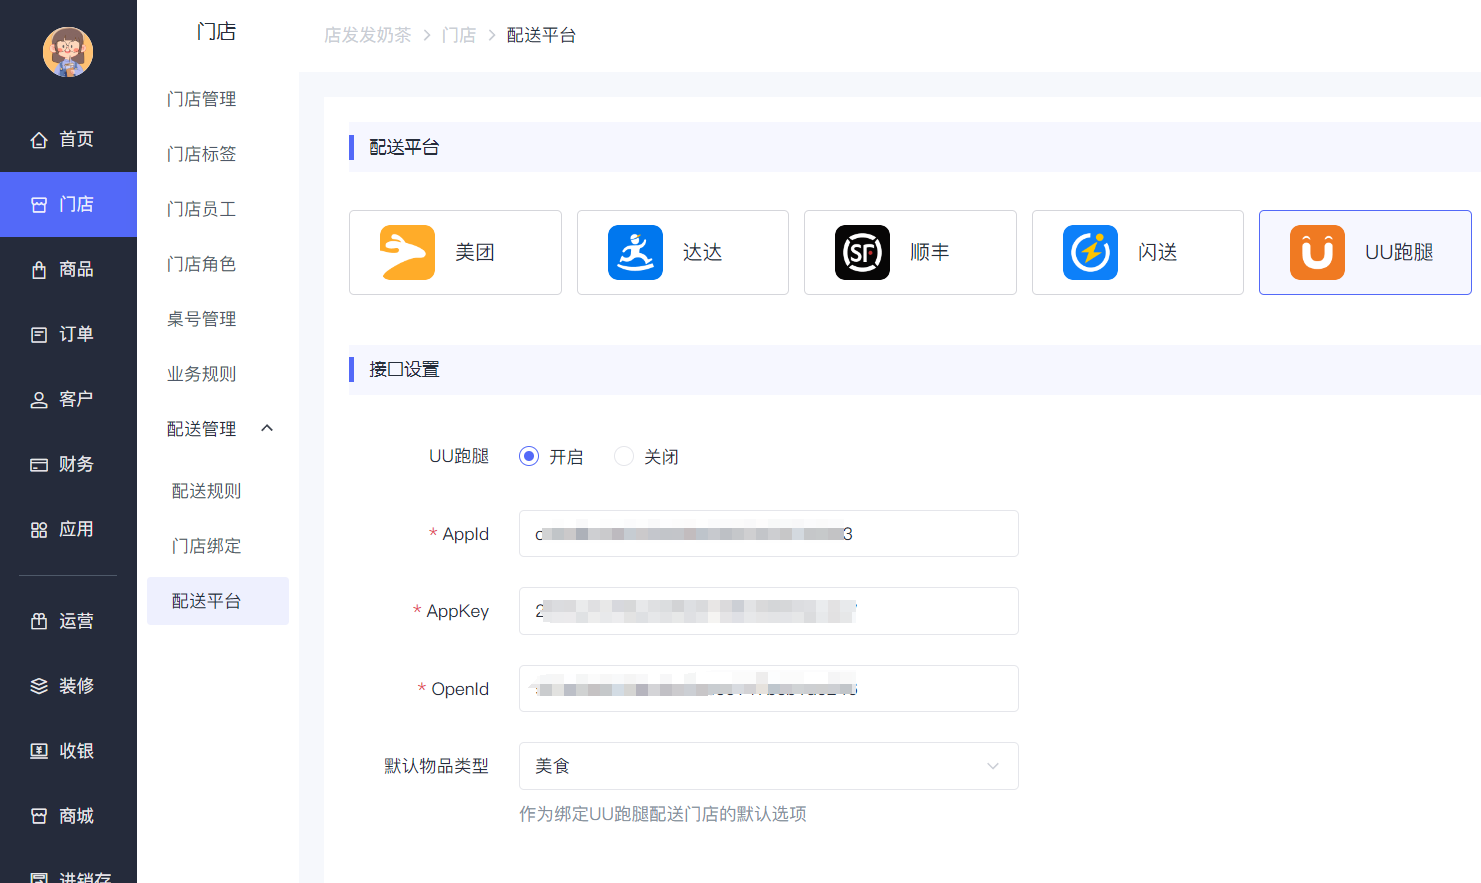The width and height of the screenshot is (1481, 883).
Task: Click the 收银 register icon
Action: 39,751
